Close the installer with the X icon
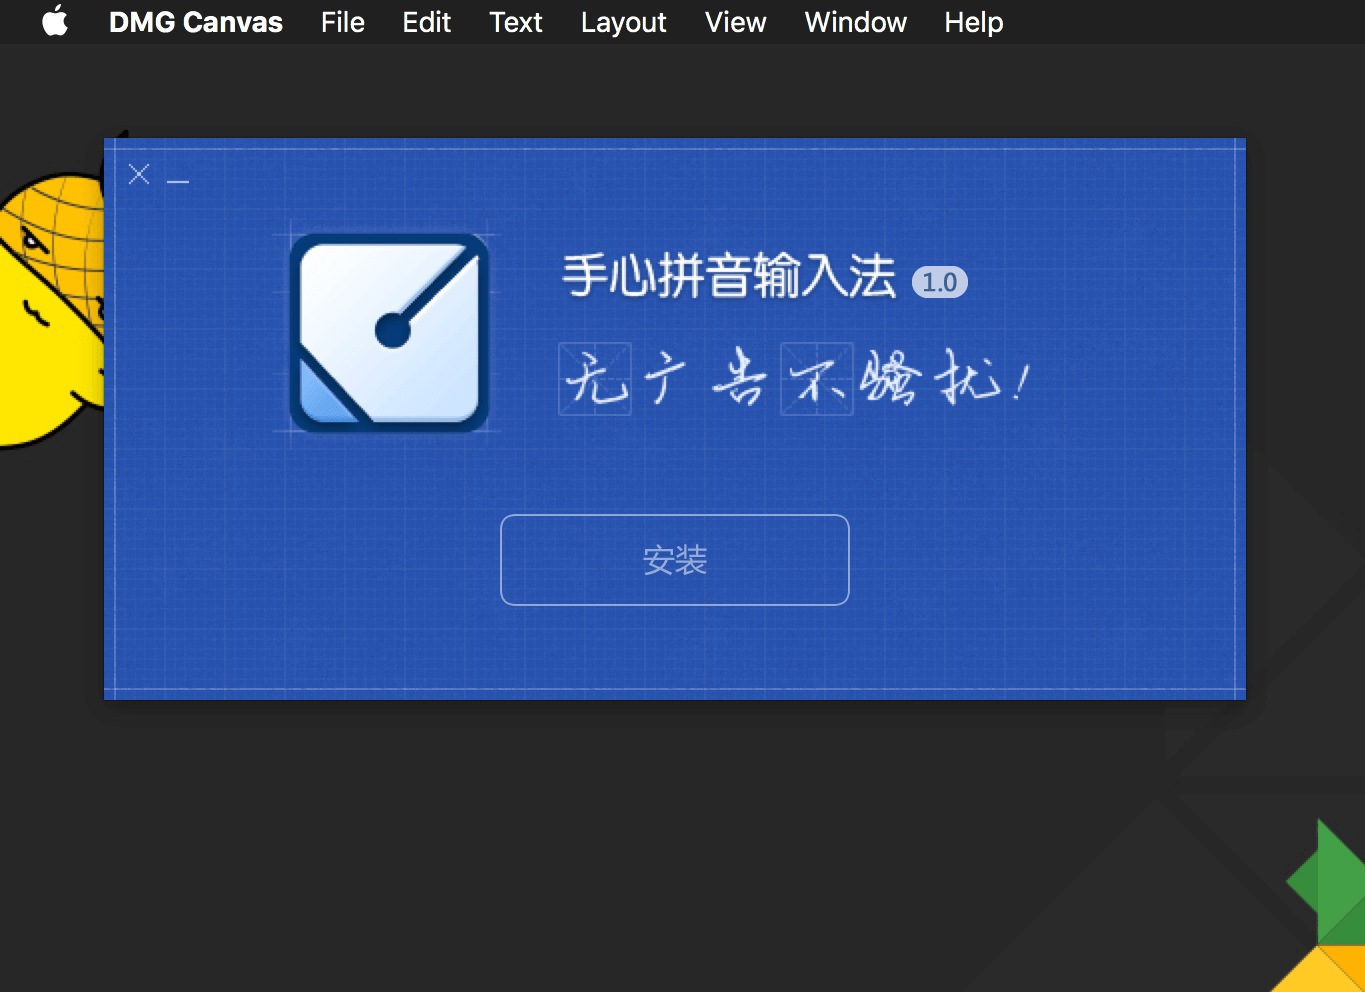Screen dimensions: 1365x992 (x=139, y=174)
